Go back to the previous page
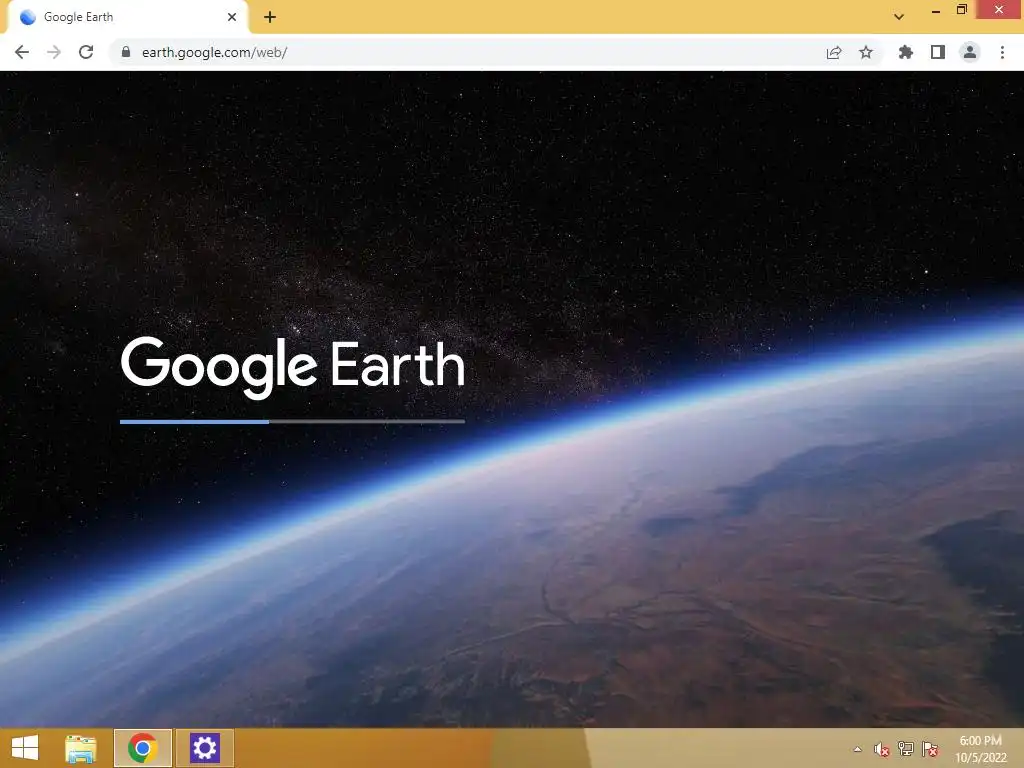 [x=22, y=52]
